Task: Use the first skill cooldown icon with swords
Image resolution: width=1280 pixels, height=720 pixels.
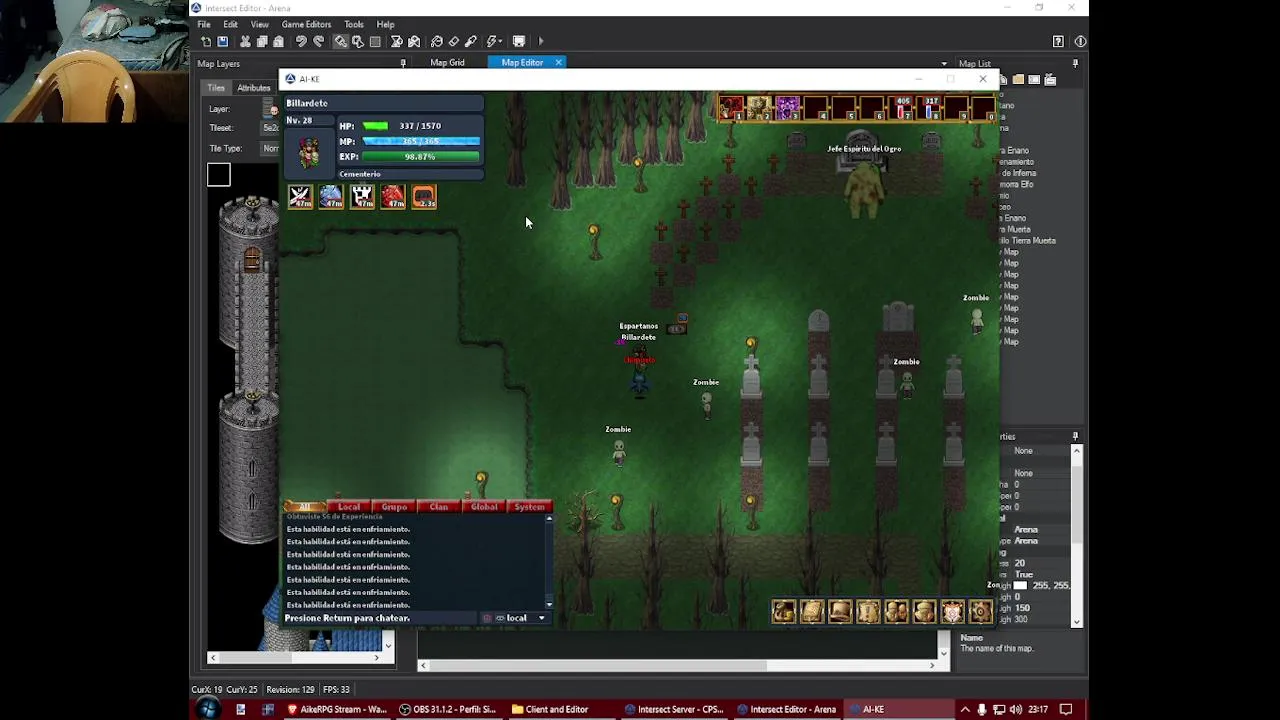Action: pos(300,197)
